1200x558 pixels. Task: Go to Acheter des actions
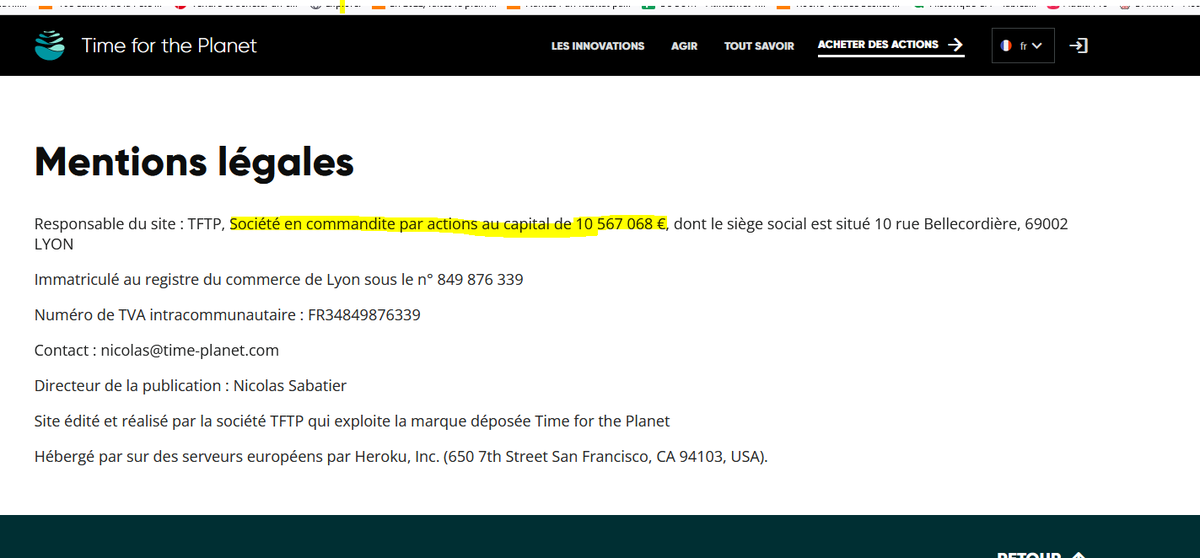pos(878,45)
